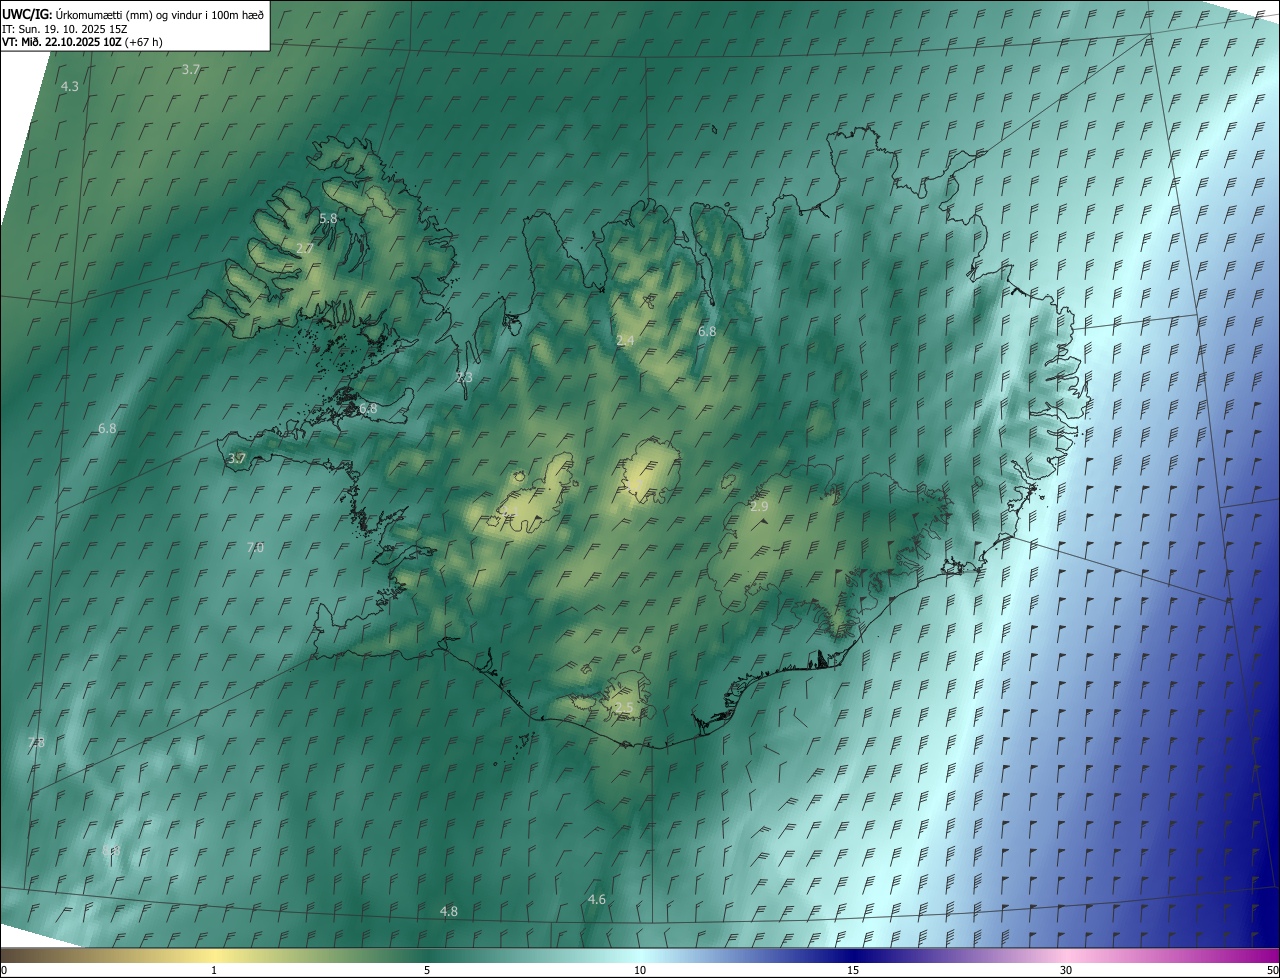Click the colorbar tick label 1
The width and height of the screenshot is (1280, 978).
pyautogui.click(x=214, y=970)
